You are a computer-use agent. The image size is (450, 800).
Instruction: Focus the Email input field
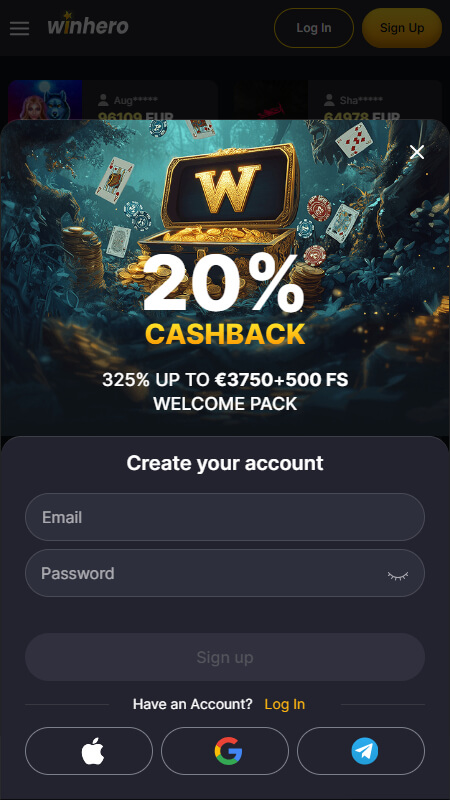tap(225, 517)
